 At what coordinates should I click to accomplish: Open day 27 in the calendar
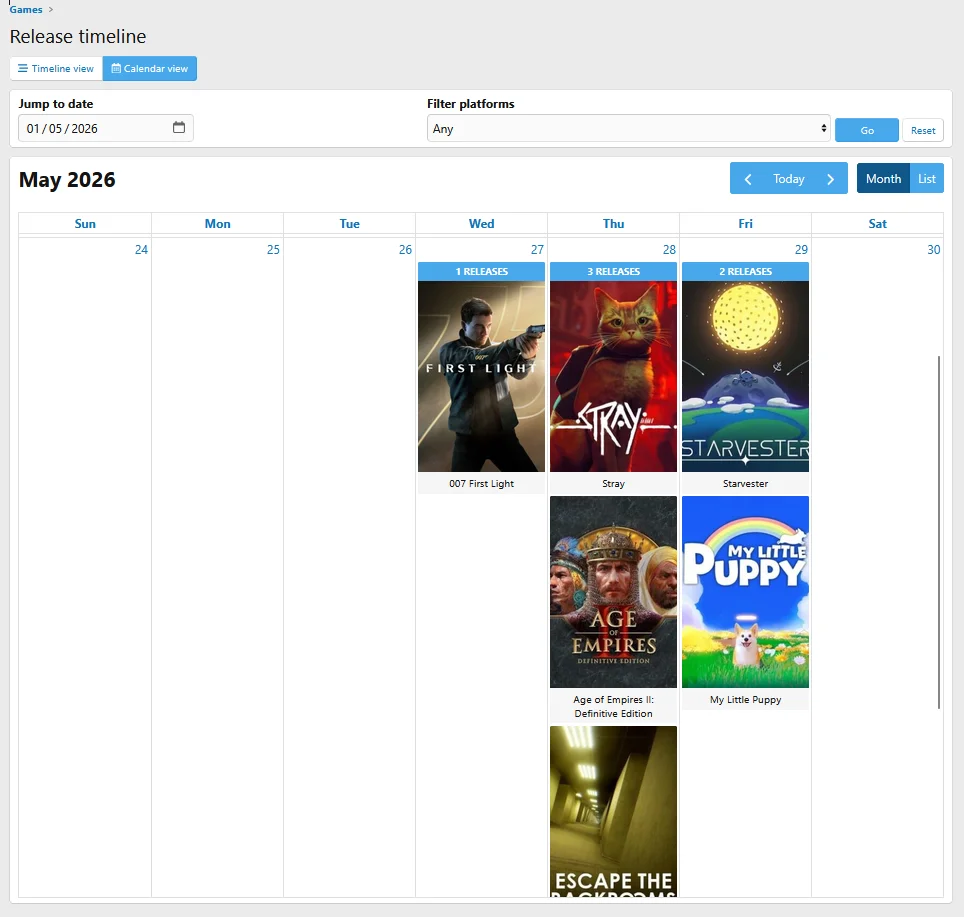(537, 250)
